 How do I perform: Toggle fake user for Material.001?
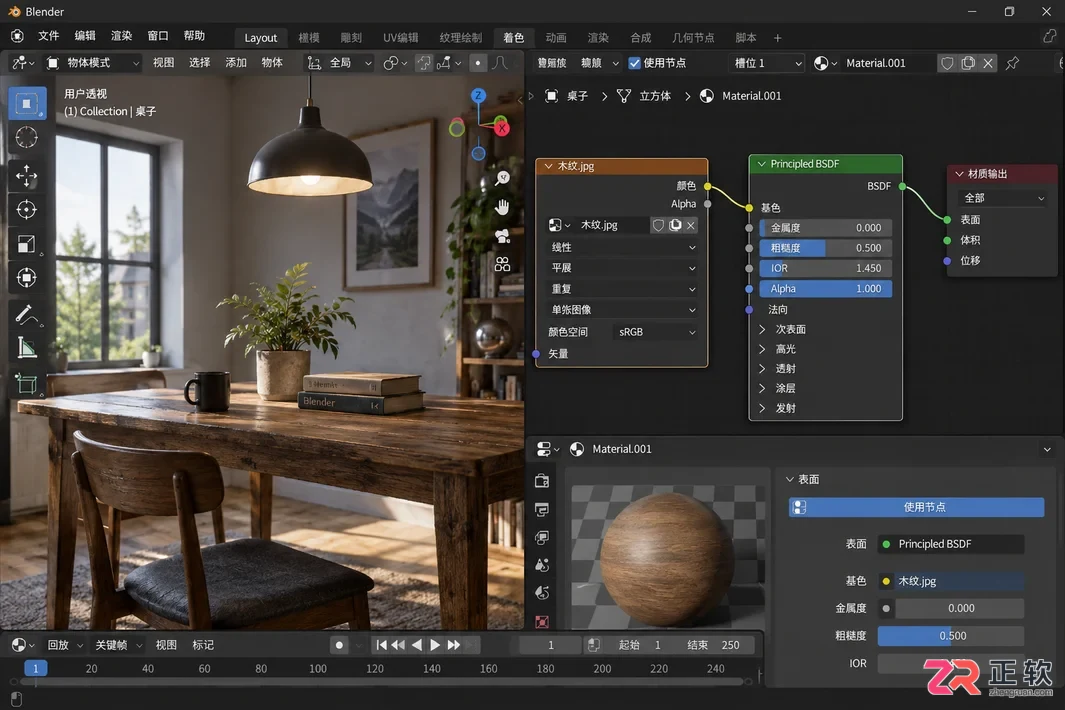pyautogui.click(x=947, y=63)
